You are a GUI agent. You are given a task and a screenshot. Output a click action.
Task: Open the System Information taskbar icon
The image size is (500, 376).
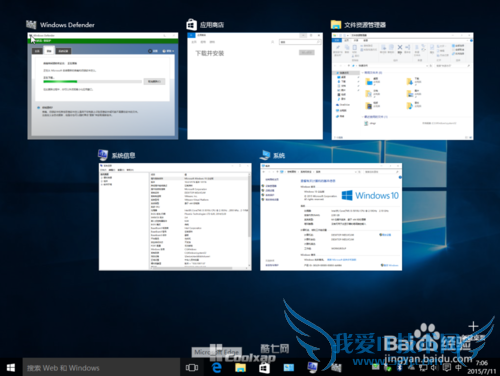click(x=312, y=367)
